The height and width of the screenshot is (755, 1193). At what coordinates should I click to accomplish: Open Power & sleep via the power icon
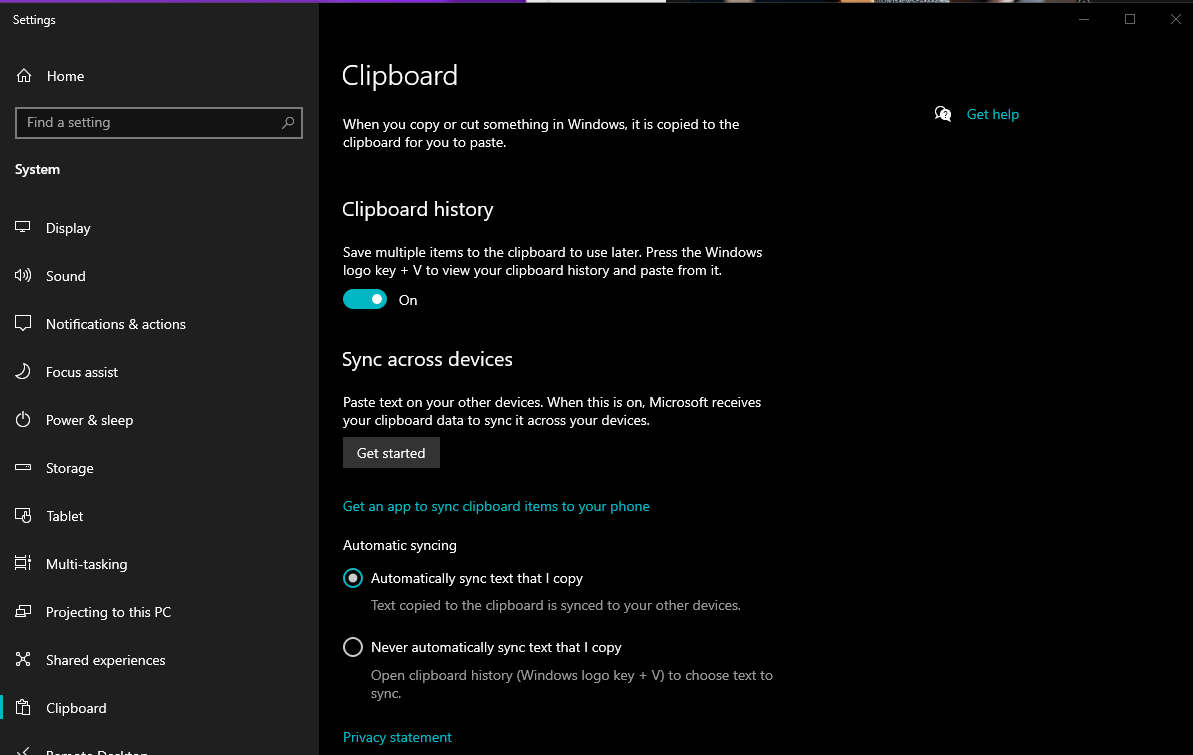pyautogui.click(x=23, y=420)
